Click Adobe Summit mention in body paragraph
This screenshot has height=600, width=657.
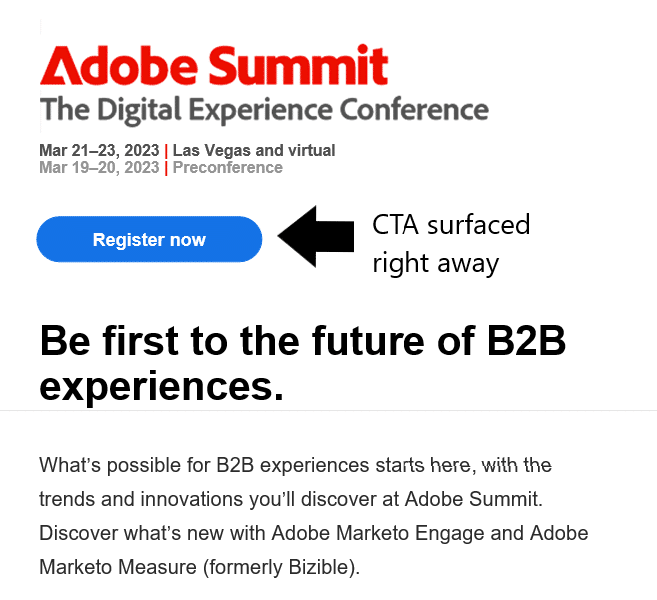(473, 499)
